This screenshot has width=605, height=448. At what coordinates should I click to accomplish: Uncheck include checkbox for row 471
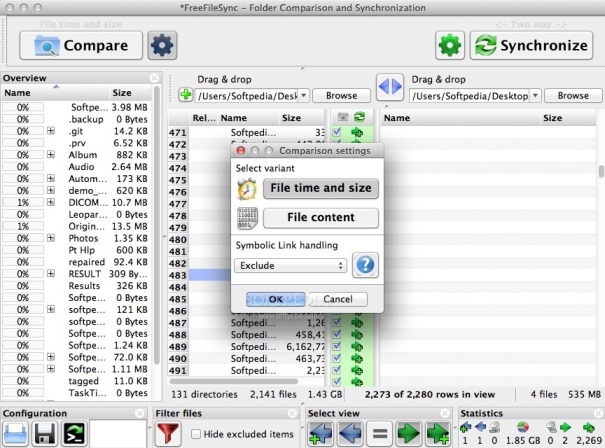coord(337,132)
